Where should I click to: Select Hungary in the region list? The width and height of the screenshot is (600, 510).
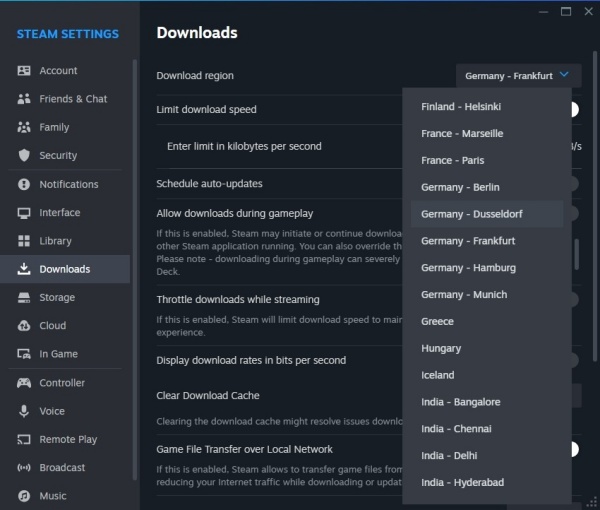click(487, 348)
